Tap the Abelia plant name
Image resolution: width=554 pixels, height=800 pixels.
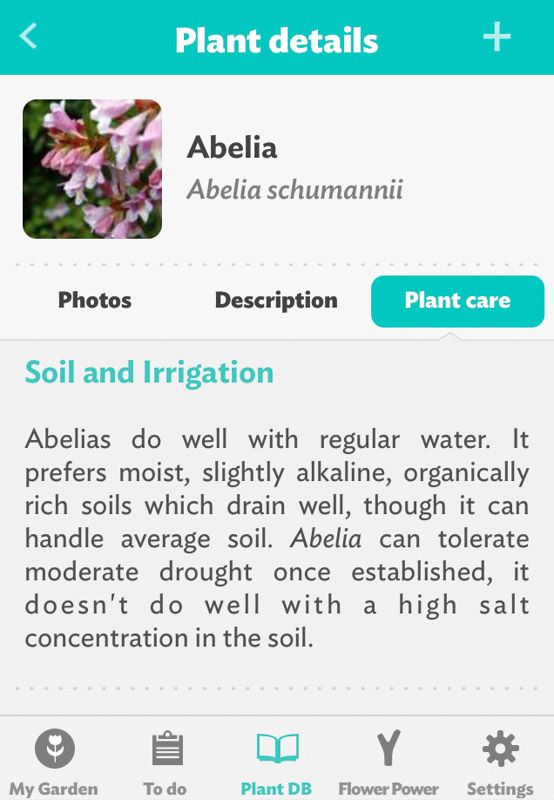pos(232,147)
